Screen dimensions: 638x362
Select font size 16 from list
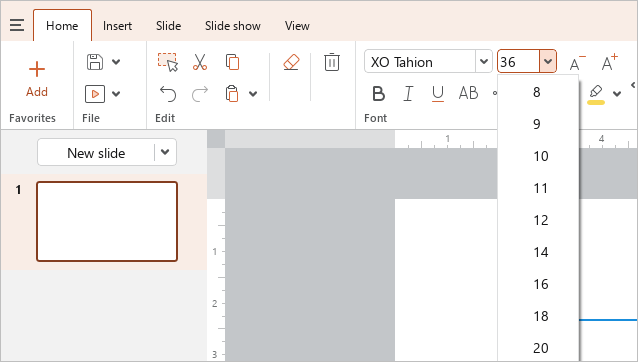[x=538, y=284]
